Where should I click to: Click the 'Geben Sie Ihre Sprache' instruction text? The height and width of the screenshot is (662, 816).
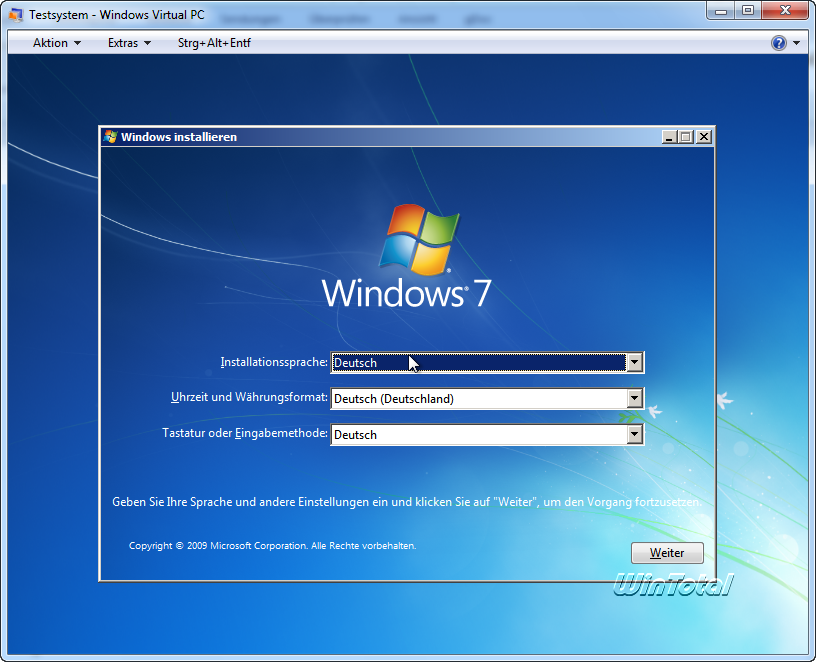(406, 502)
